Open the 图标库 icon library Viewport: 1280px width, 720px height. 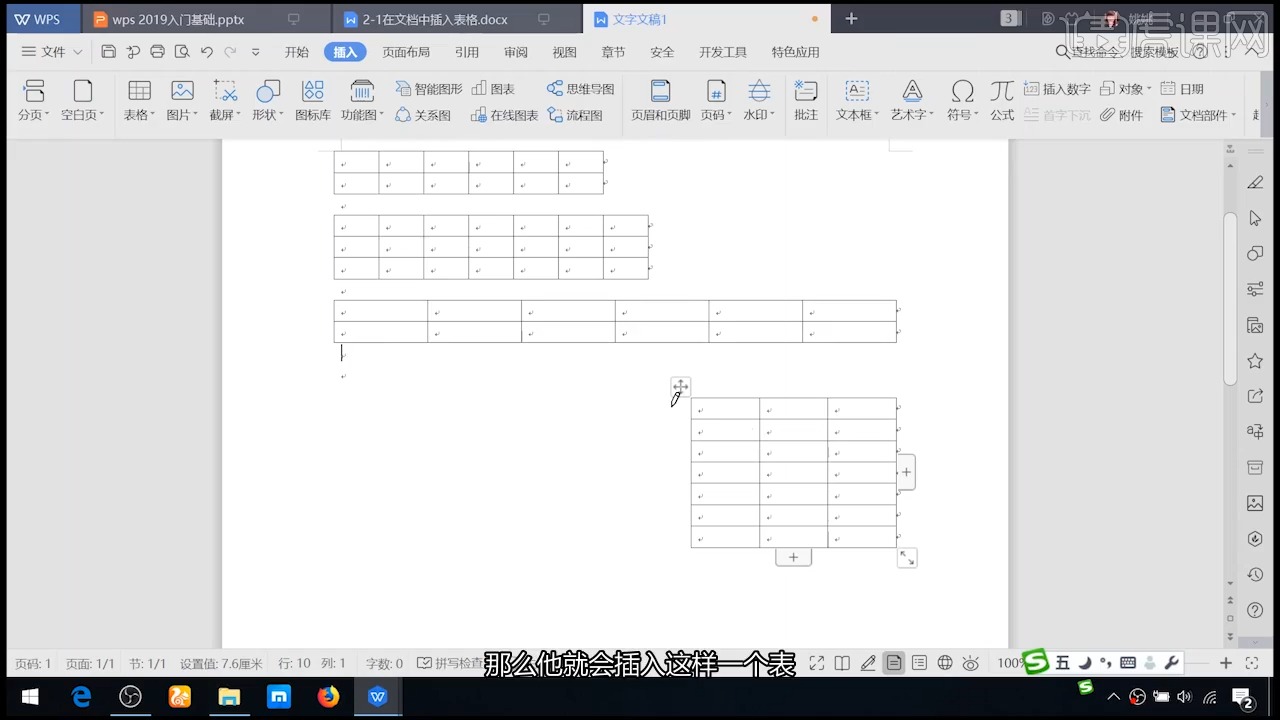coord(313,100)
